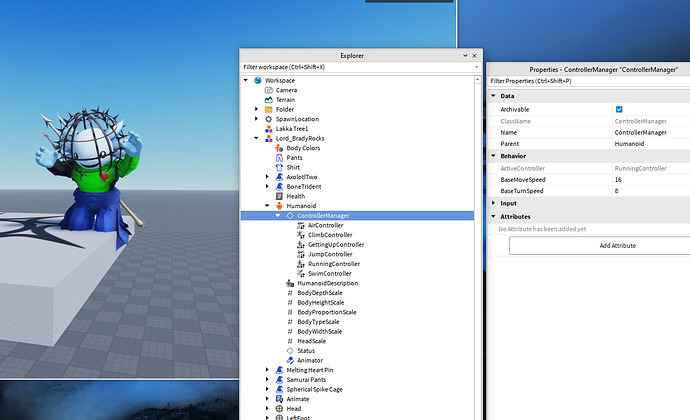
Task: Collapse the Data properties section
Action: point(492,96)
